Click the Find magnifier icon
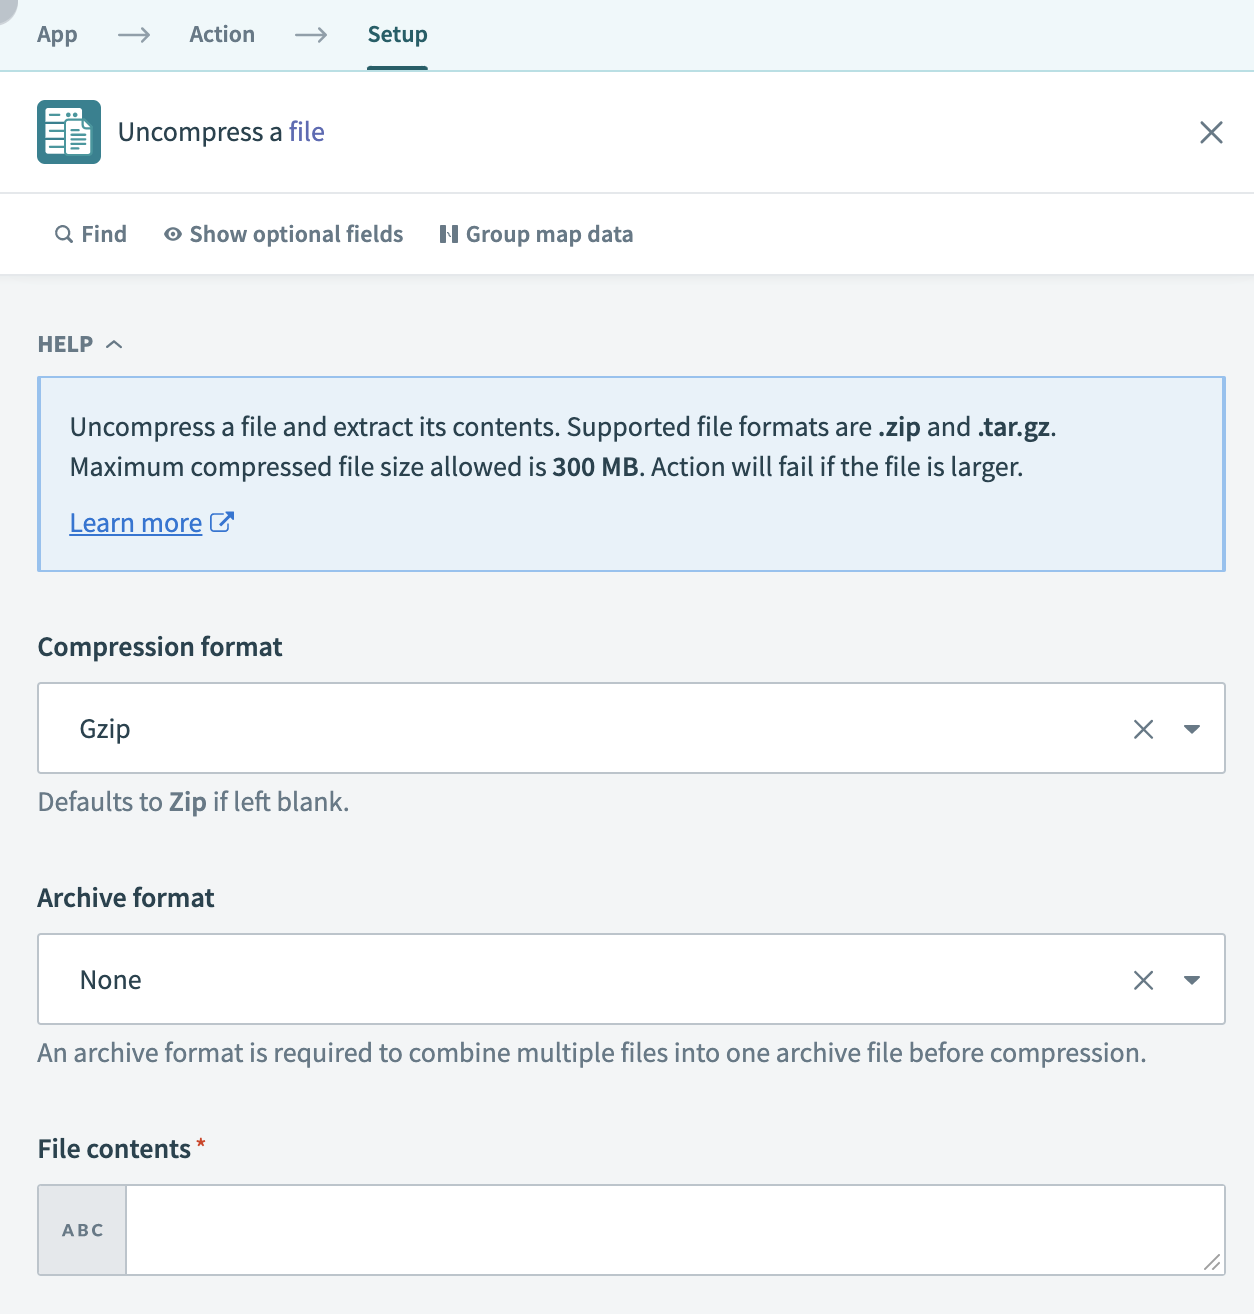 click(x=64, y=234)
